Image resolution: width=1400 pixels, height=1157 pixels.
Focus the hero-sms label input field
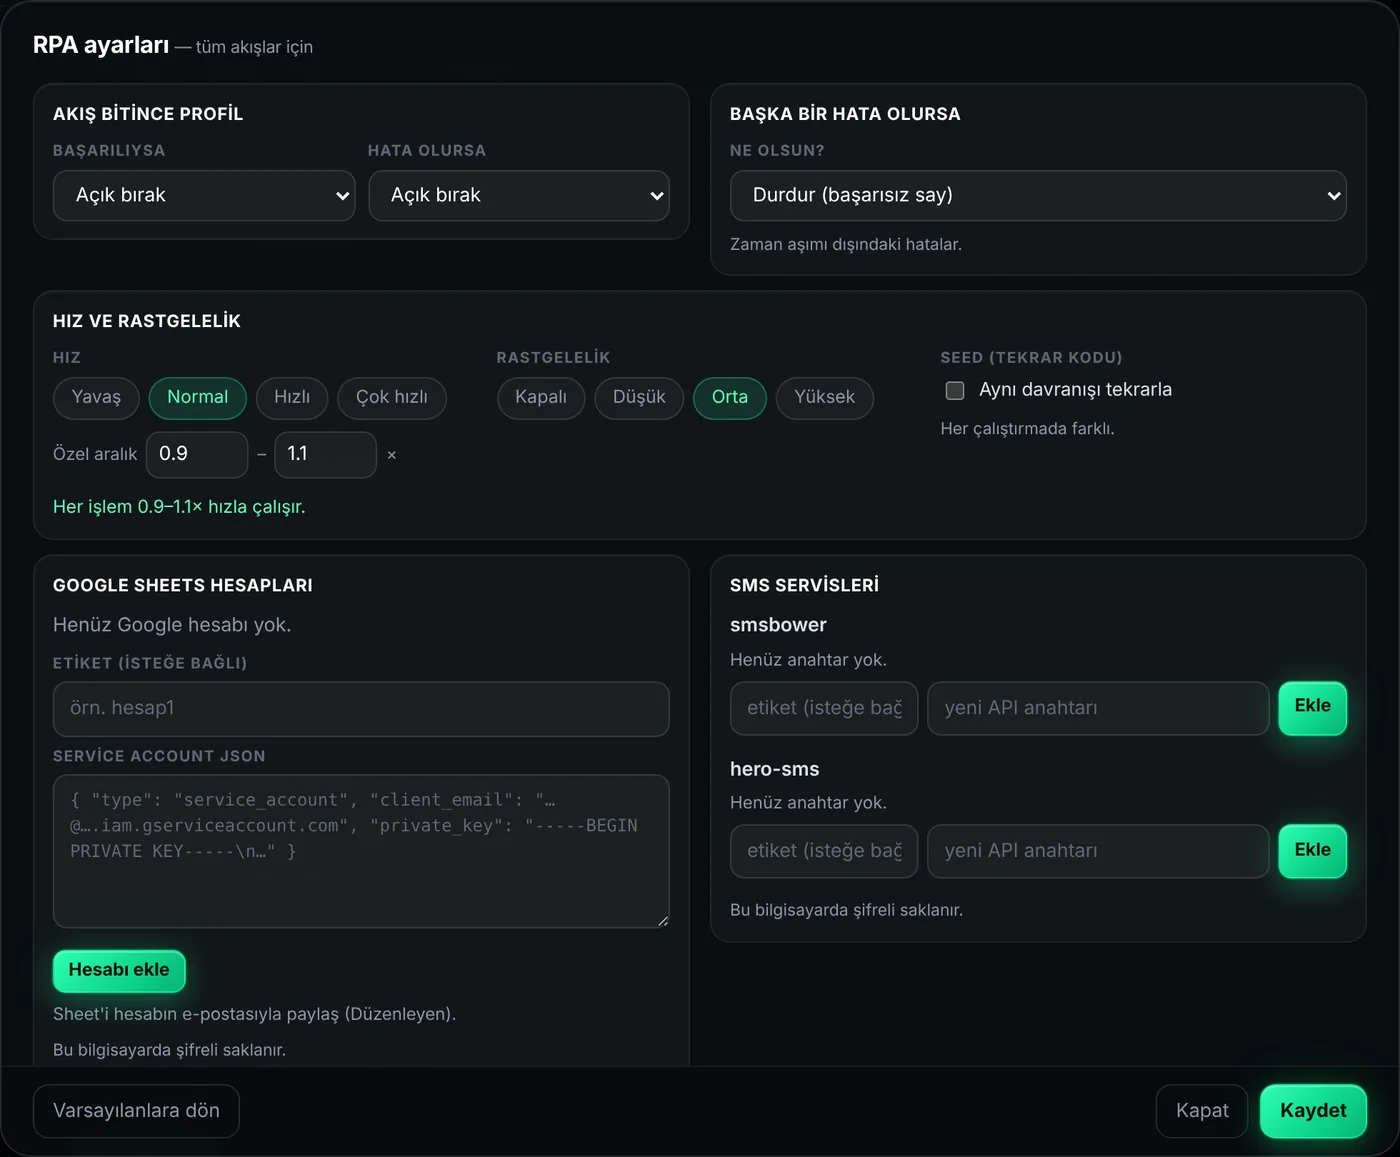[824, 851]
